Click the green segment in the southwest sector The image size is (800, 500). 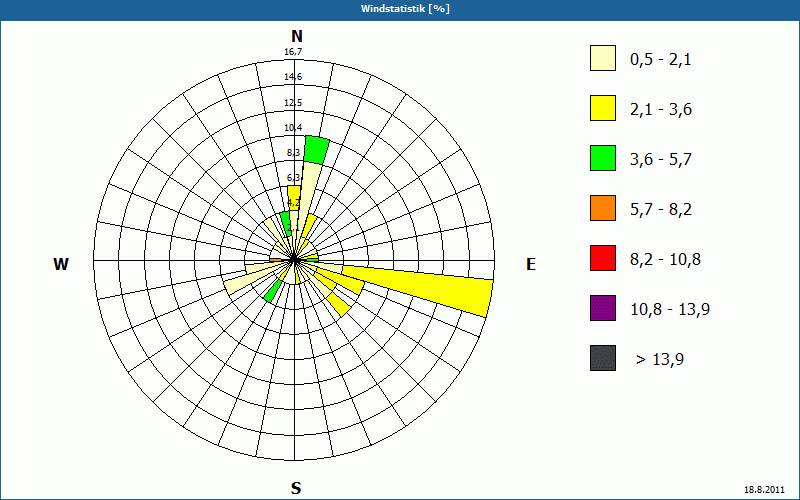coord(272,291)
